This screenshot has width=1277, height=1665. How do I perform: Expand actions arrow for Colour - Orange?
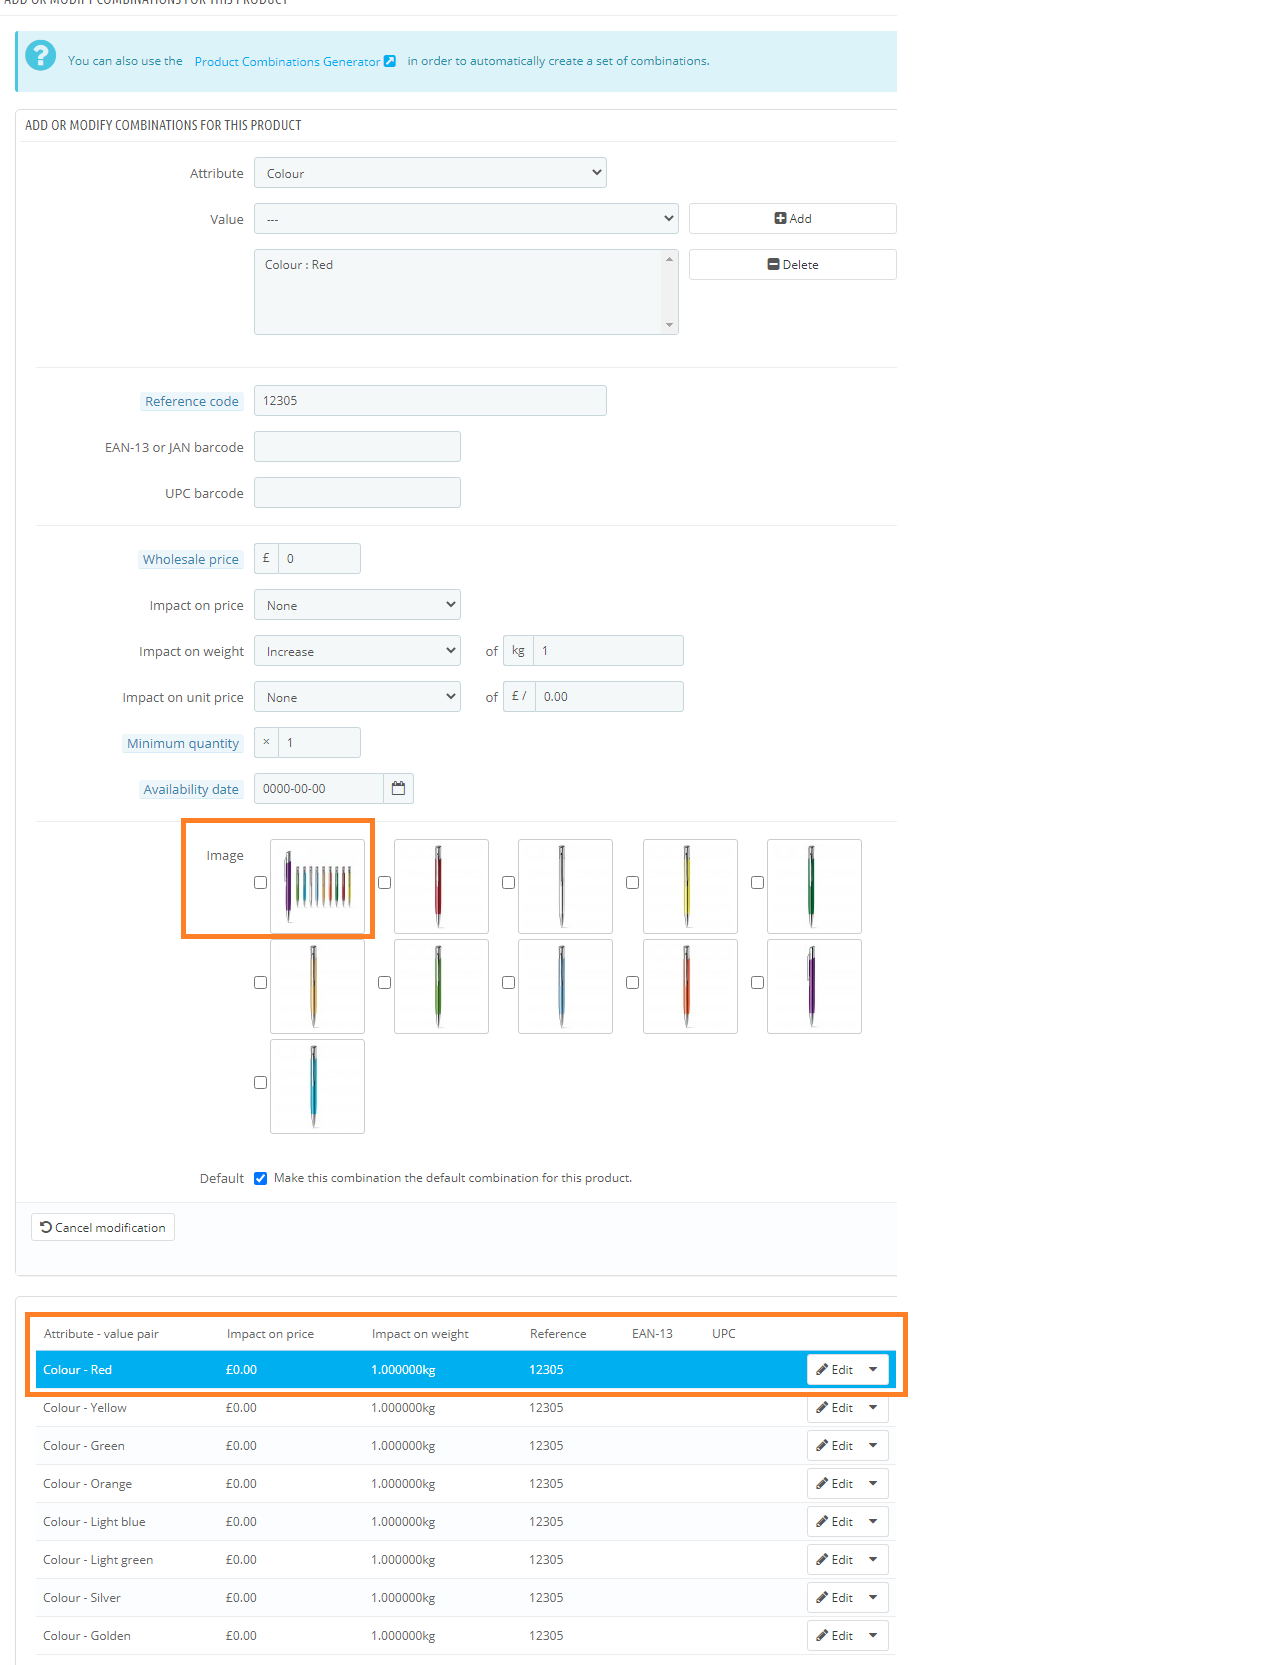873,1484
